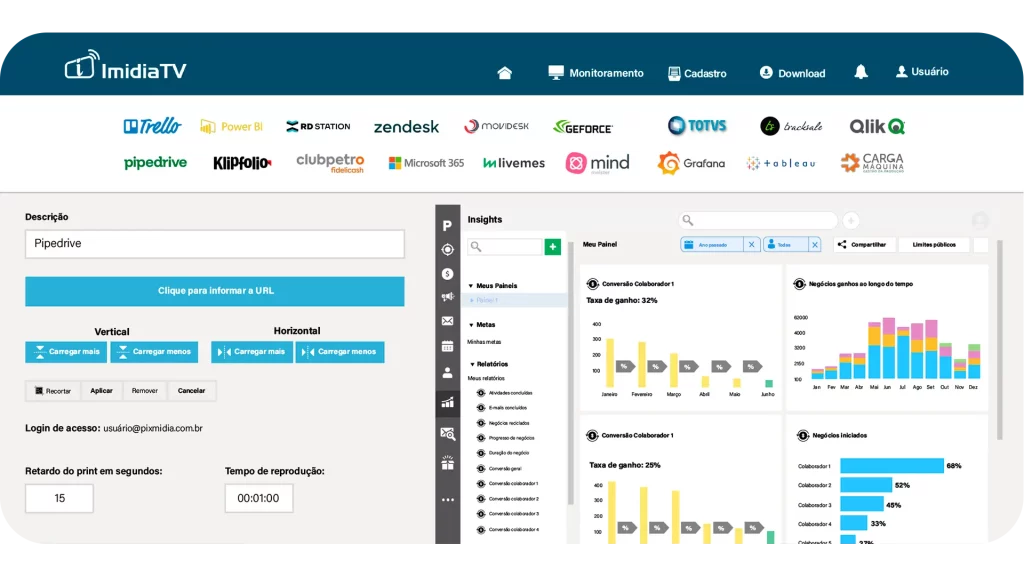Select the Trello integration logo
Screen dimensions: 1024x576
click(152, 126)
